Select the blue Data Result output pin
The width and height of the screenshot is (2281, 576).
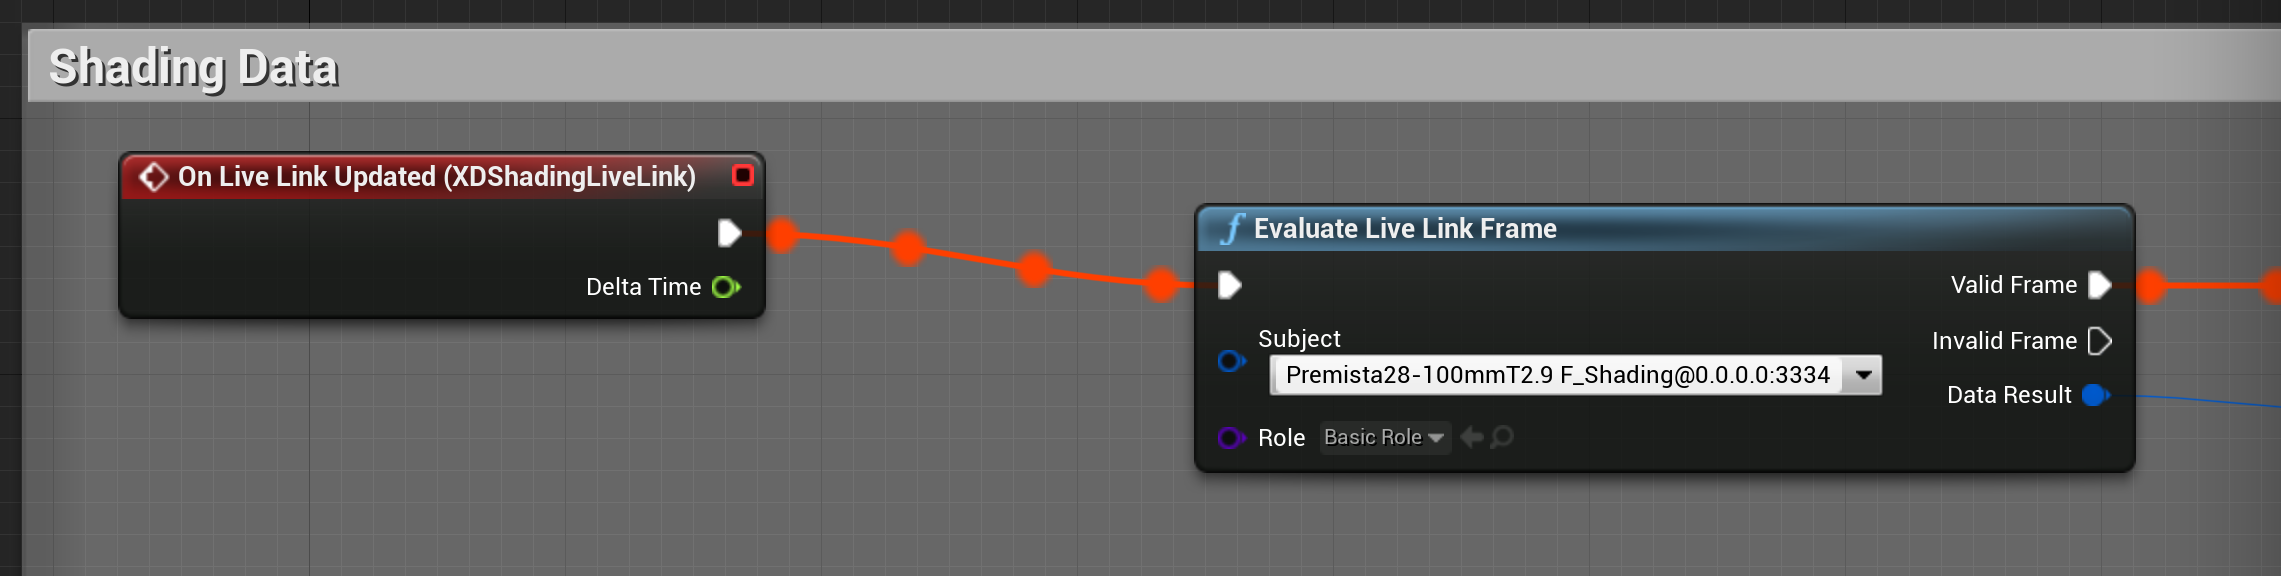[x=2095, y=395]
